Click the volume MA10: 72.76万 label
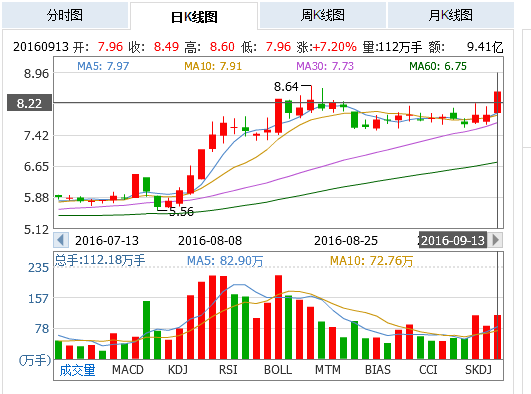This screenshot has width=531, height=394. pos(371,261)
